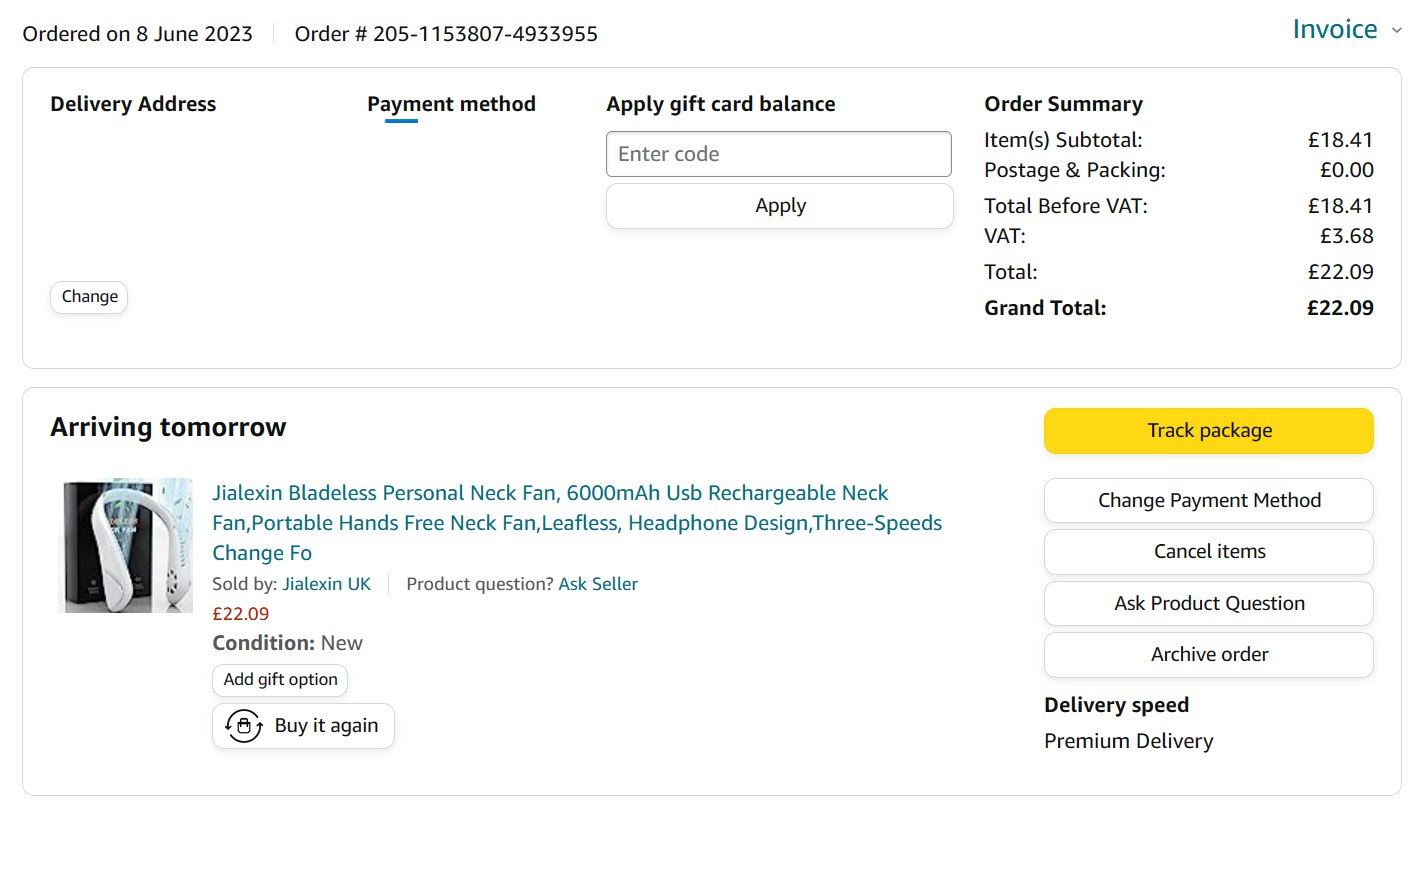1426x876 pixels.
Task: Apply the gift card balance
Action: click(x=779, y=206)
